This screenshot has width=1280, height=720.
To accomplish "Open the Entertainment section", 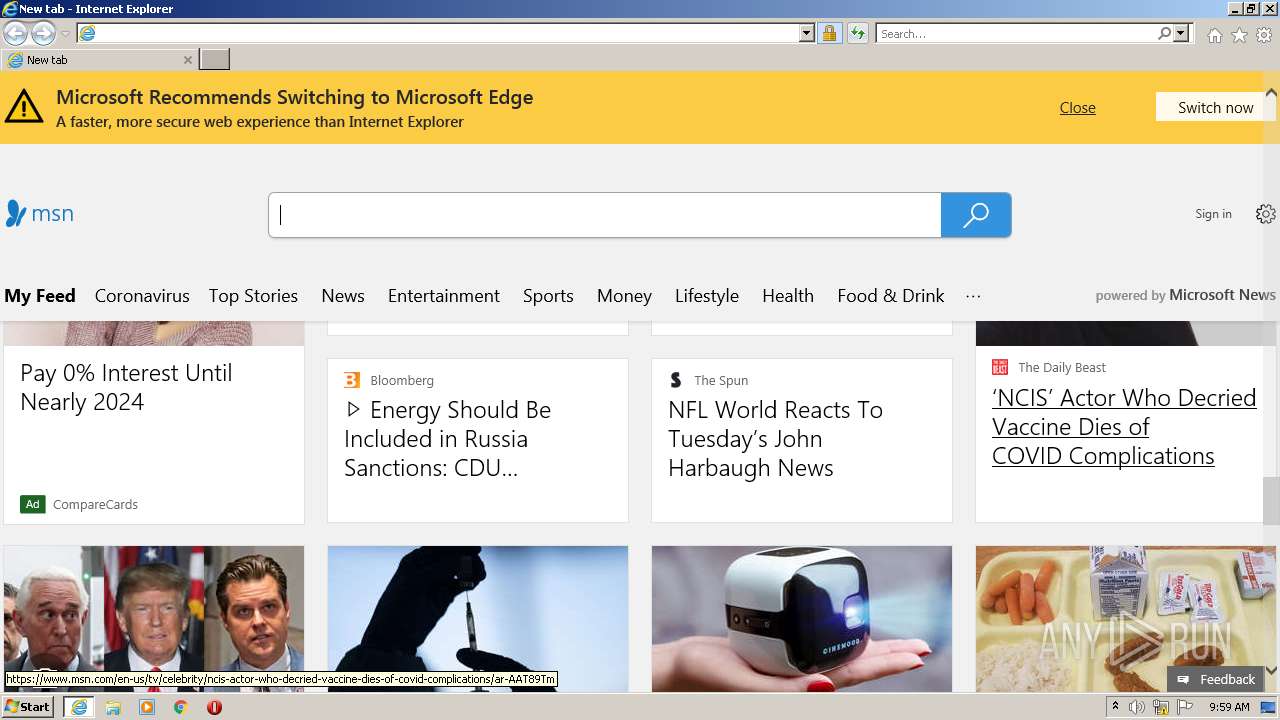I will [x=444, y=296].
